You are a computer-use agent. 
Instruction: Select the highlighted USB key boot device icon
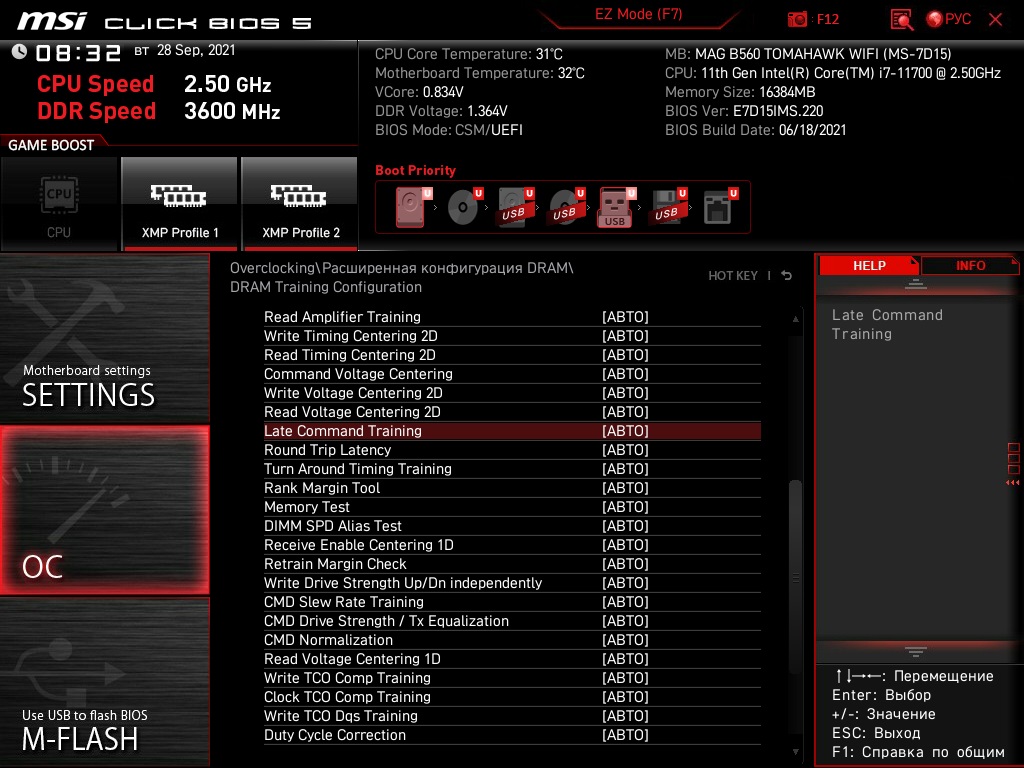pos(616,207)
